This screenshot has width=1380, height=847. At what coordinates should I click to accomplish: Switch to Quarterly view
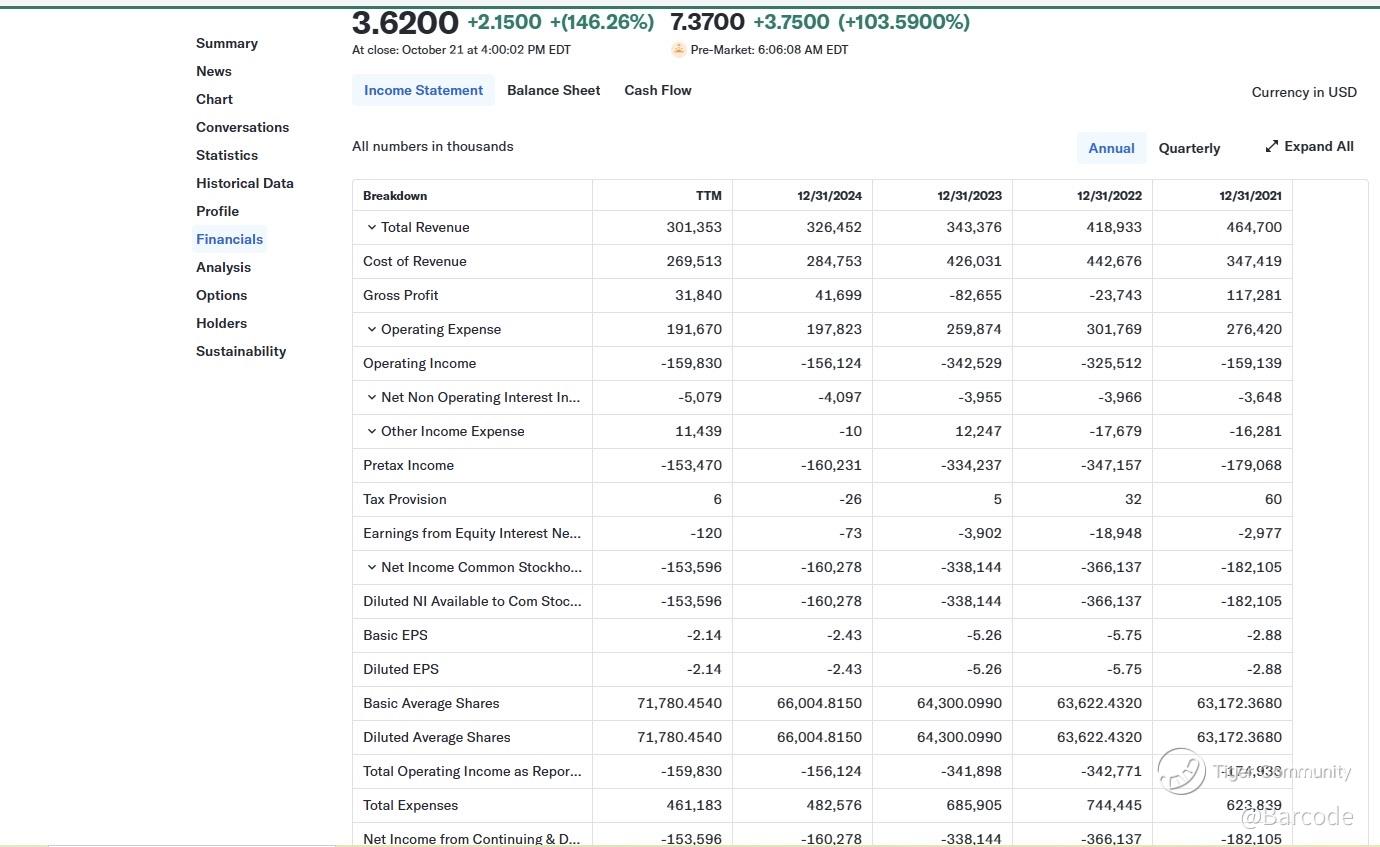1189,148
